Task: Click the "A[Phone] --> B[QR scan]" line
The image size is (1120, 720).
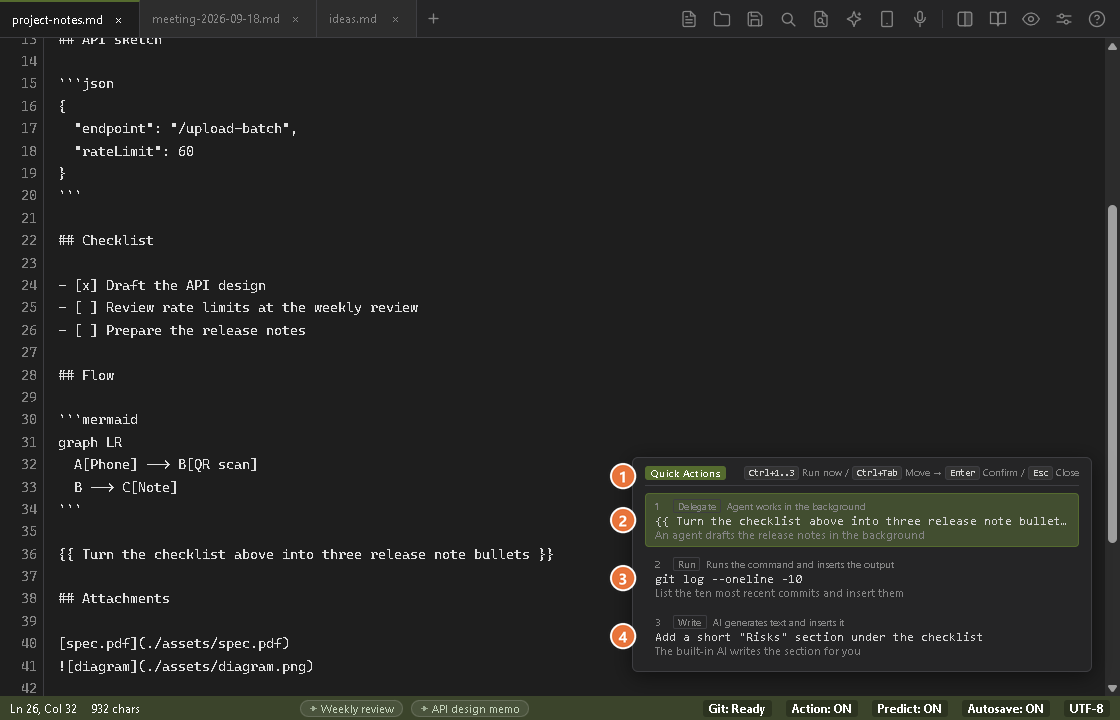Action: [165, 464]
